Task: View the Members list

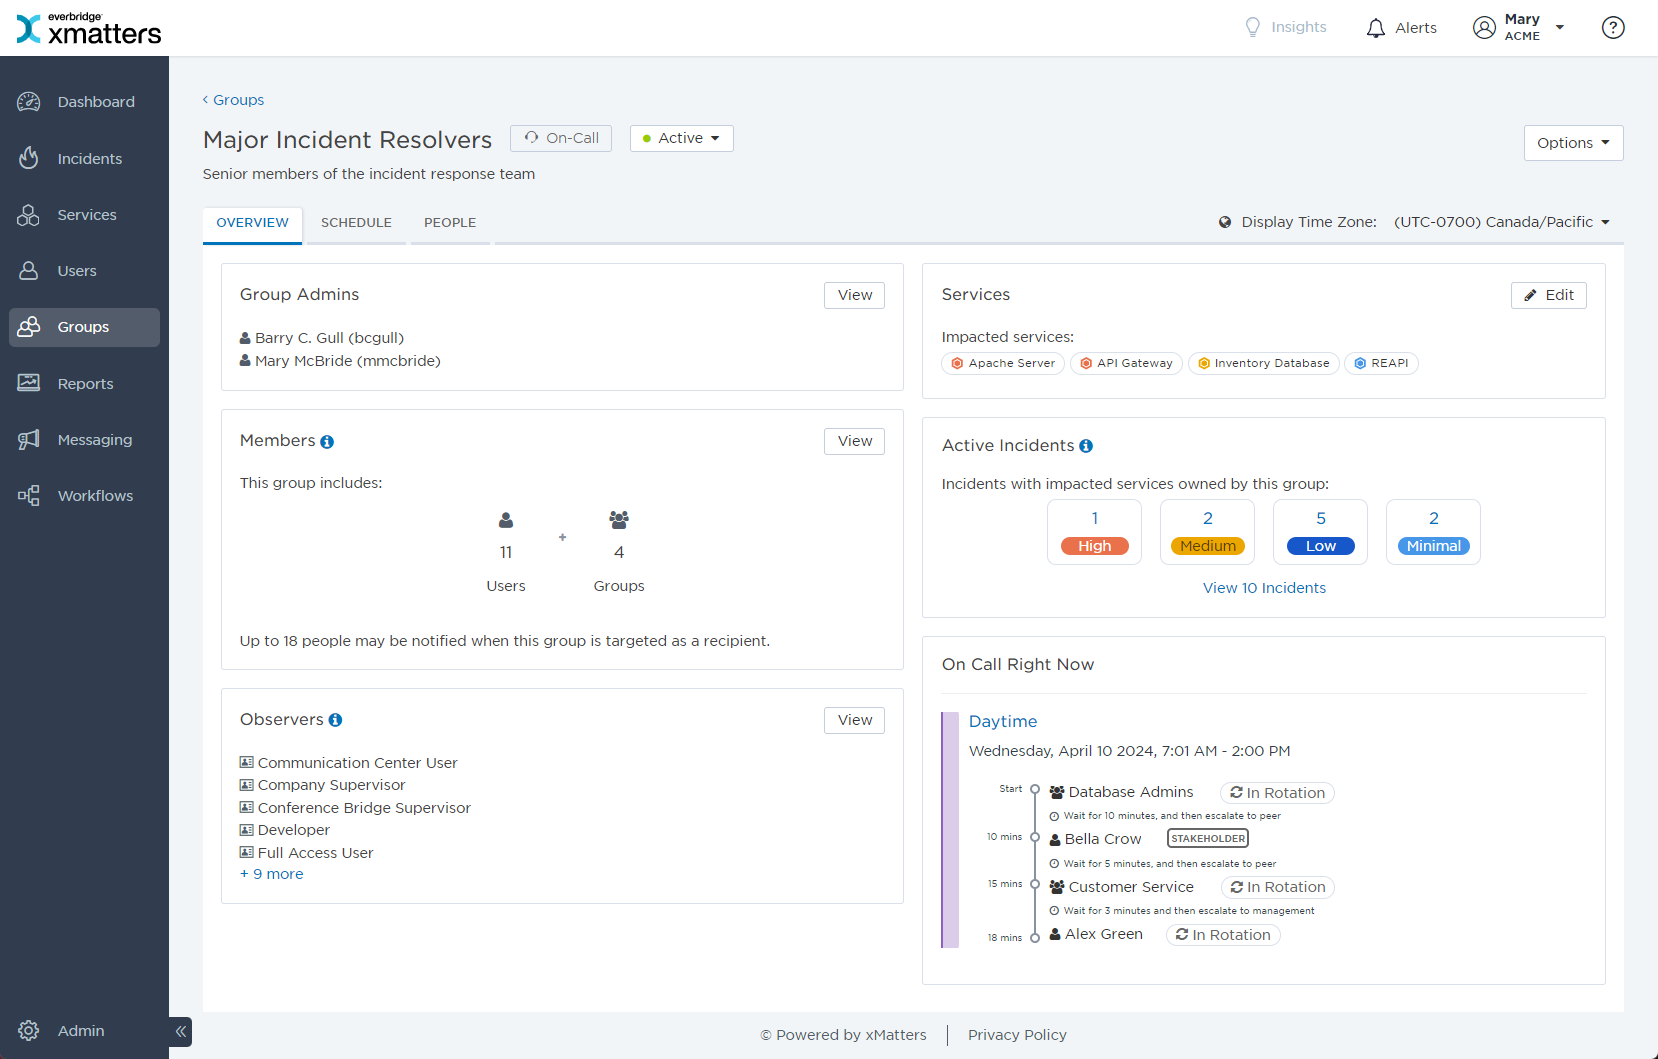Action: coord(855,441)
